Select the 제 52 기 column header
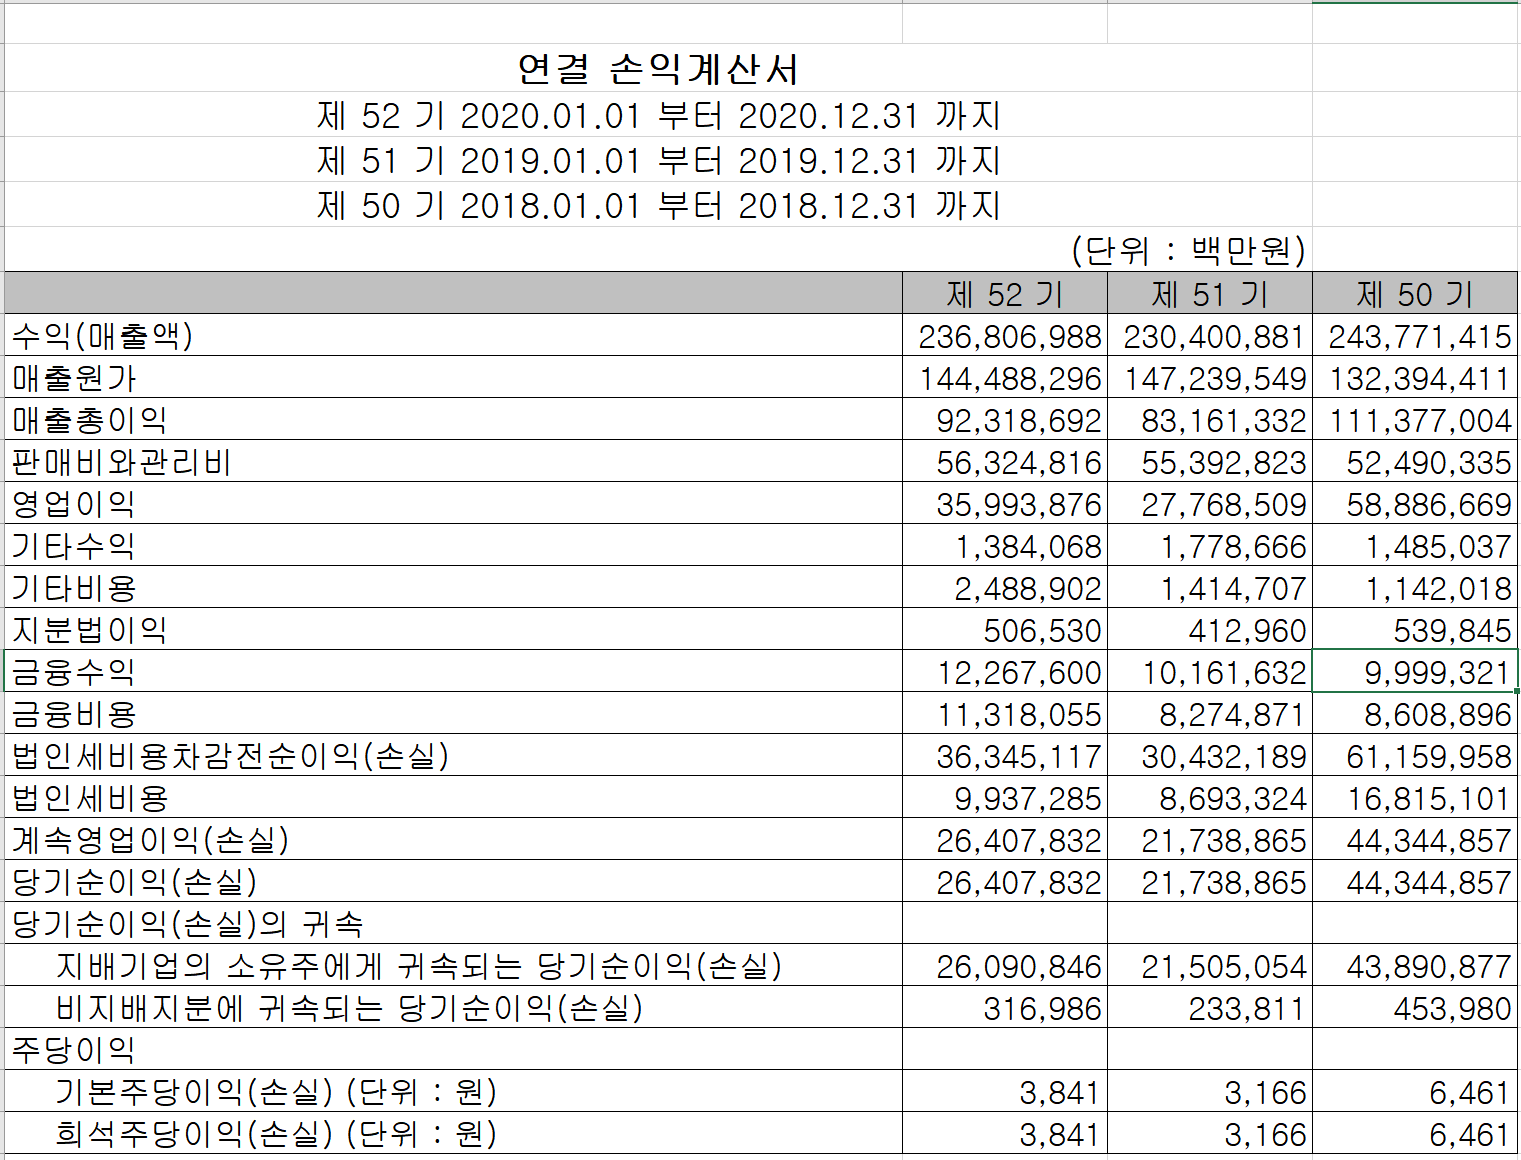Screen dimensions: 1521x1160 pos(1005,294)
